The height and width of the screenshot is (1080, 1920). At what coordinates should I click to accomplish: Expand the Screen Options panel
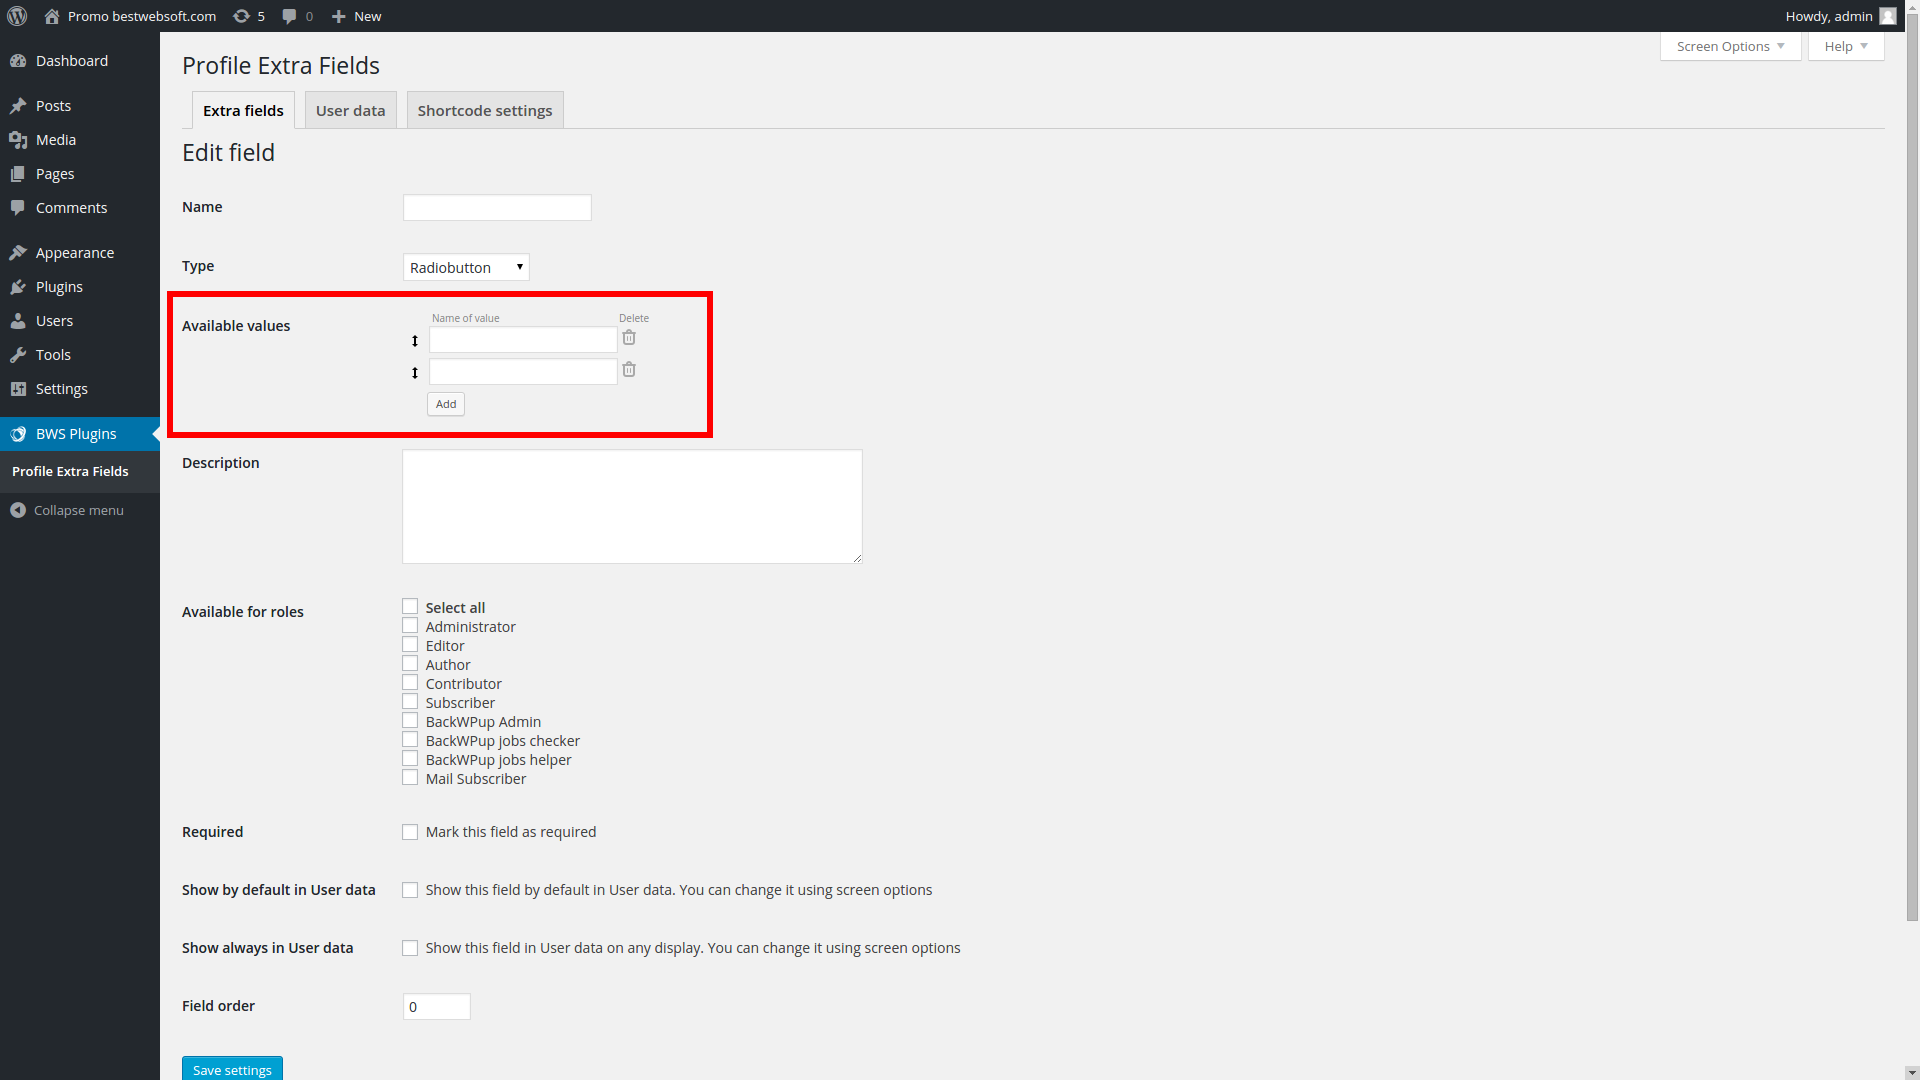coord(1730,46)
